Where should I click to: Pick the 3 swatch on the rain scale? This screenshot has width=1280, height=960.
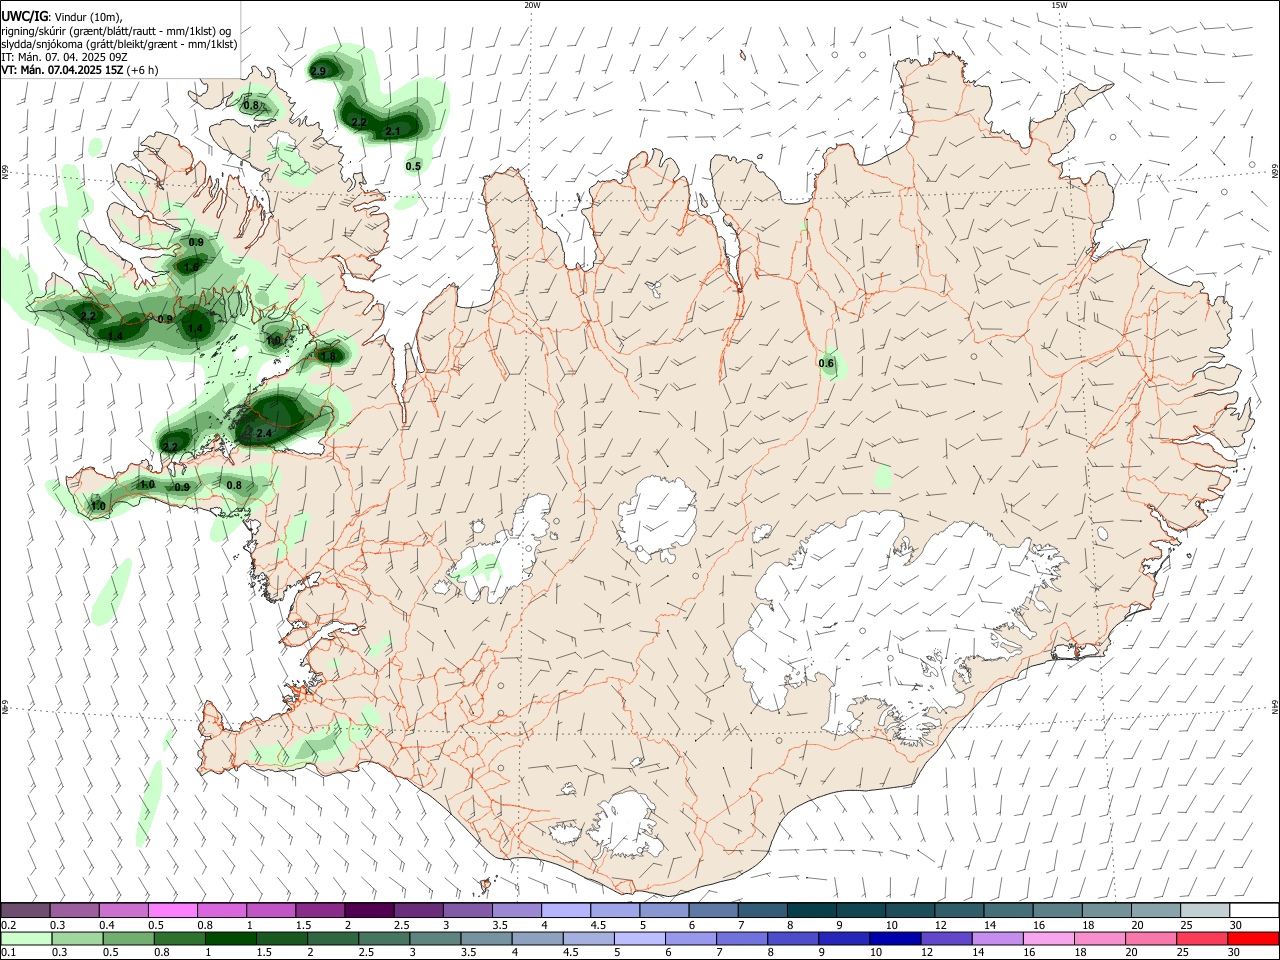coord(435,938)
